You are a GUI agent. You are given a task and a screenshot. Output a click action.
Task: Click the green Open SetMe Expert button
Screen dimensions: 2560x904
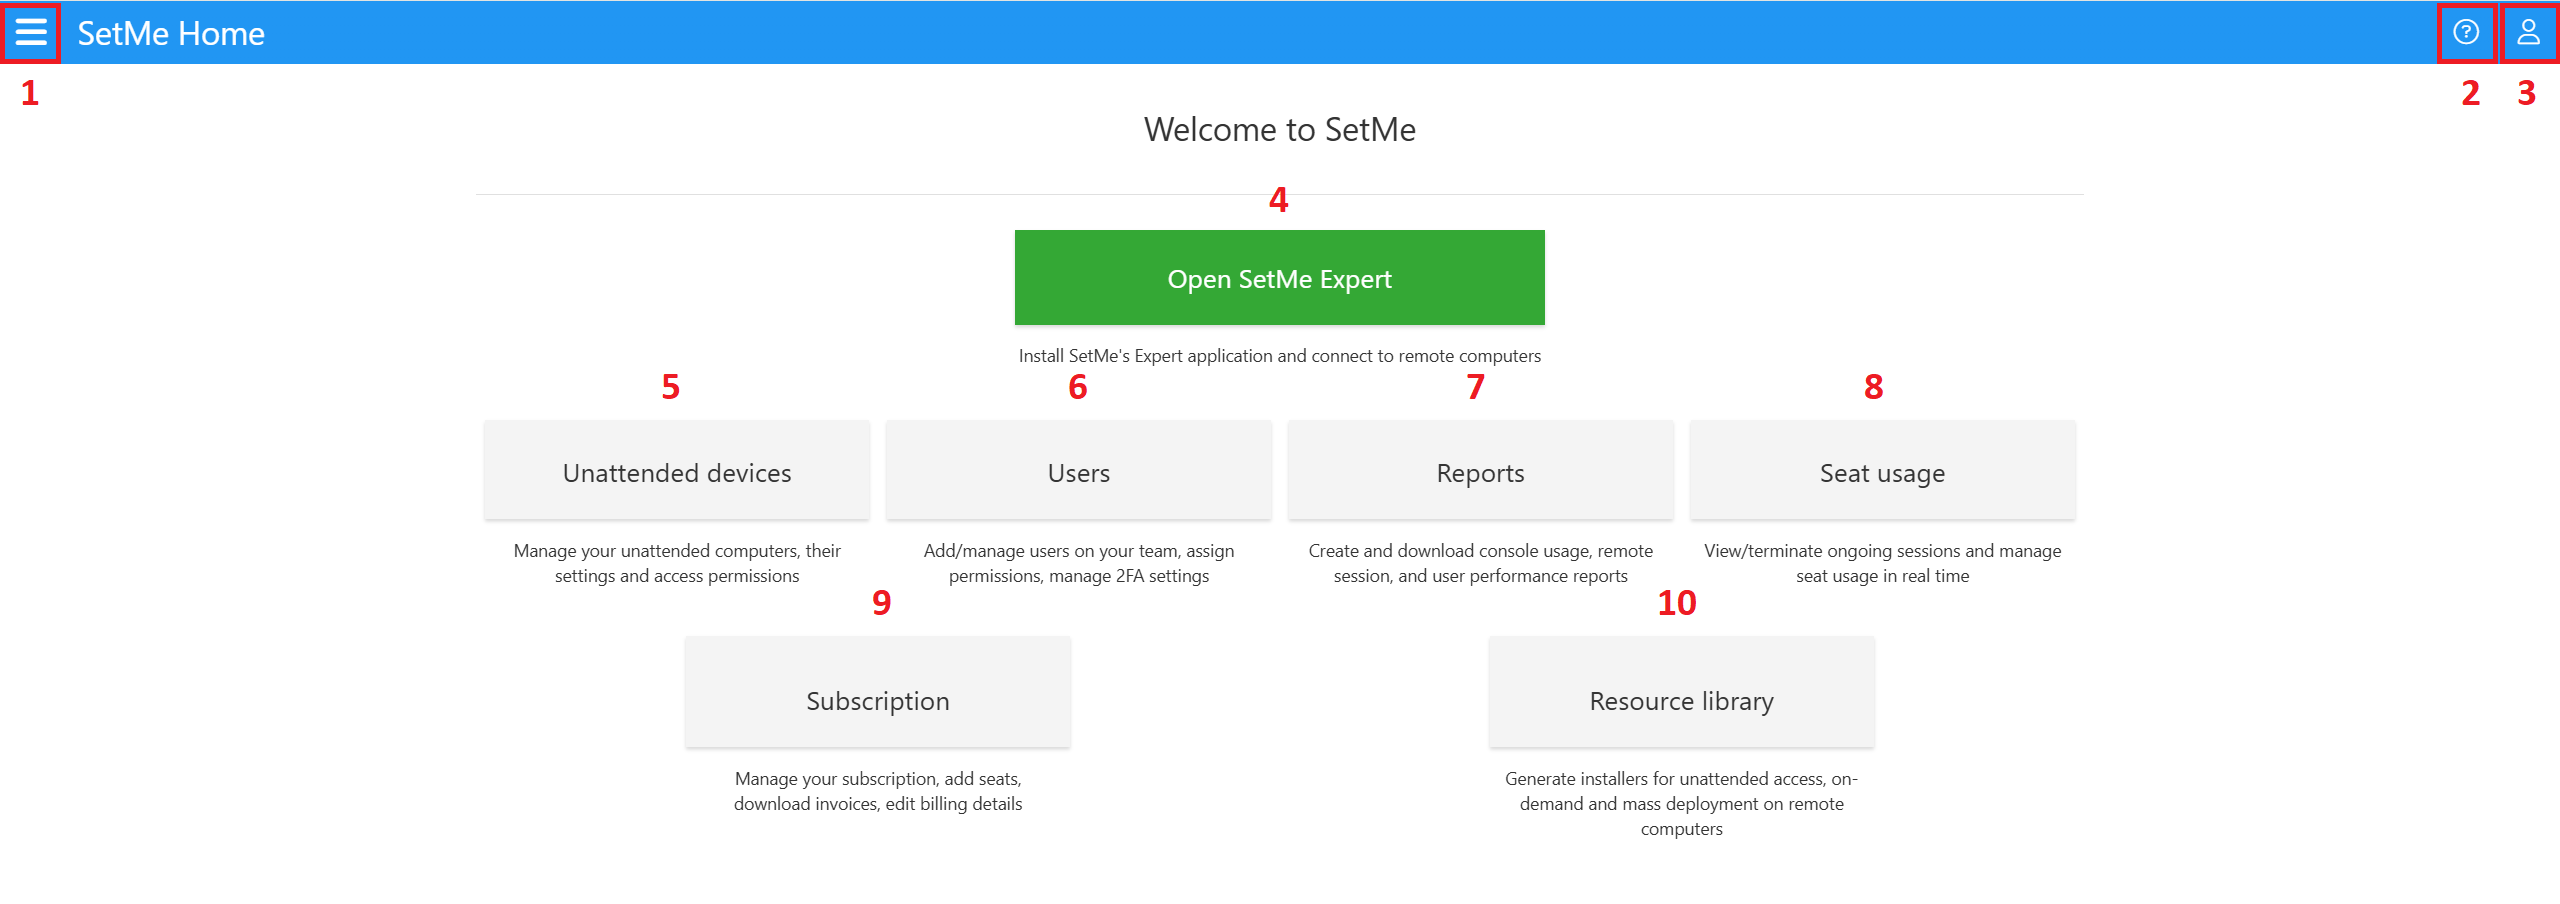coord(1279,278)
